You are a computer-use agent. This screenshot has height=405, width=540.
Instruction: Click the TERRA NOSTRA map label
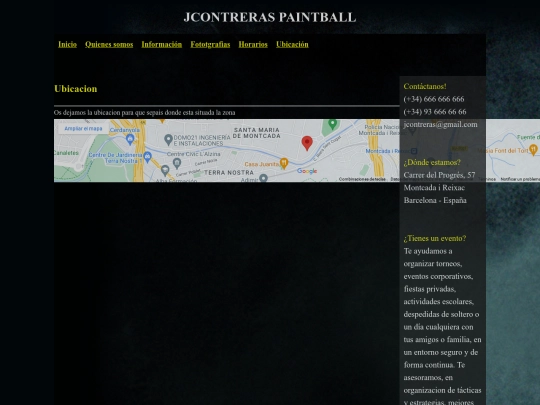click(x=229, y=173)
